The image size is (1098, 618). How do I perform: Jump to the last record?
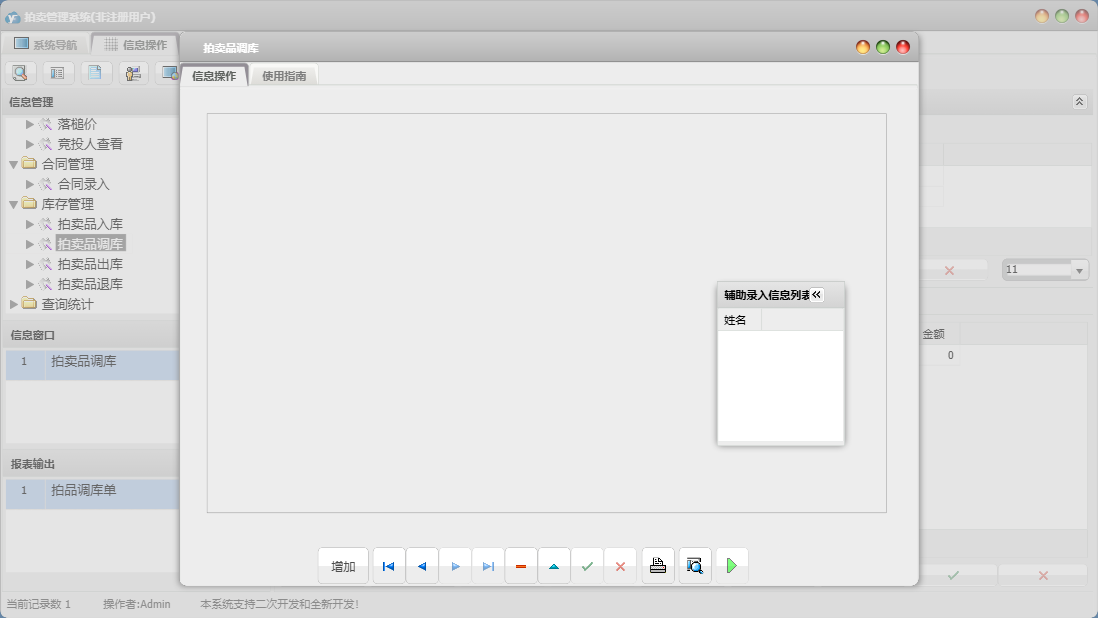click(x=488, y=566)
